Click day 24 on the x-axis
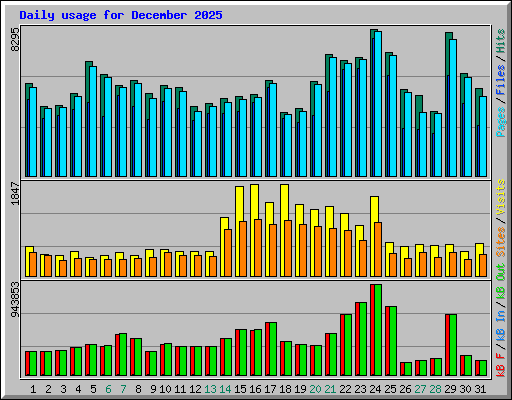Screen dimensions: 512x400 click(375, 389)
